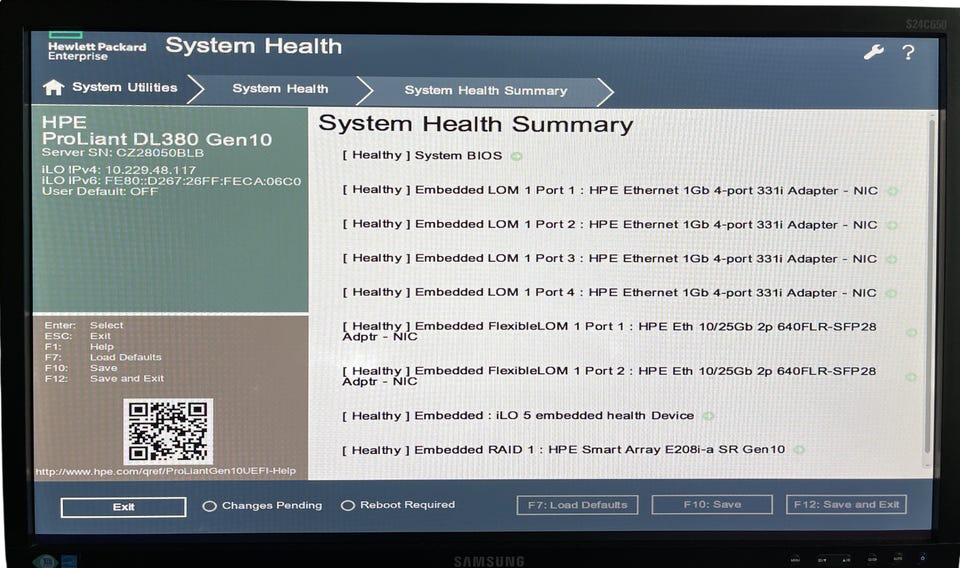960x568 pixels.
Task: Click F10: Save button
Action: pyautogui.click(x=712, y=504)
